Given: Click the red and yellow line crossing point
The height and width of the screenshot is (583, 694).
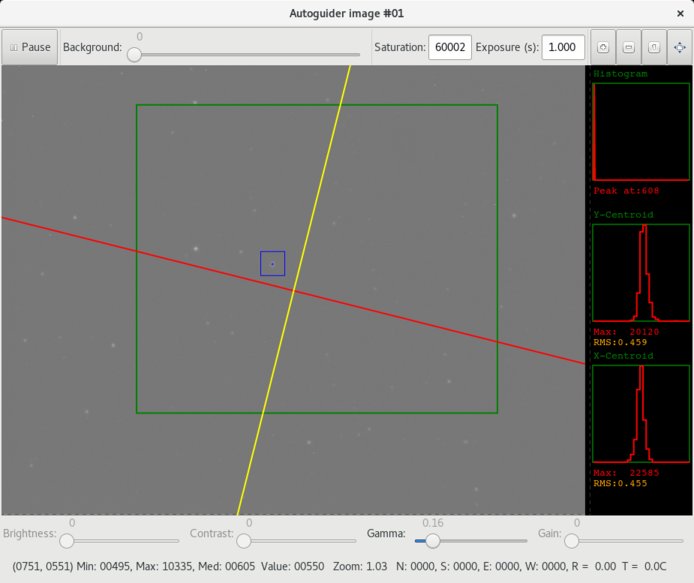Looking at the screenshot, I should (293, 291).
